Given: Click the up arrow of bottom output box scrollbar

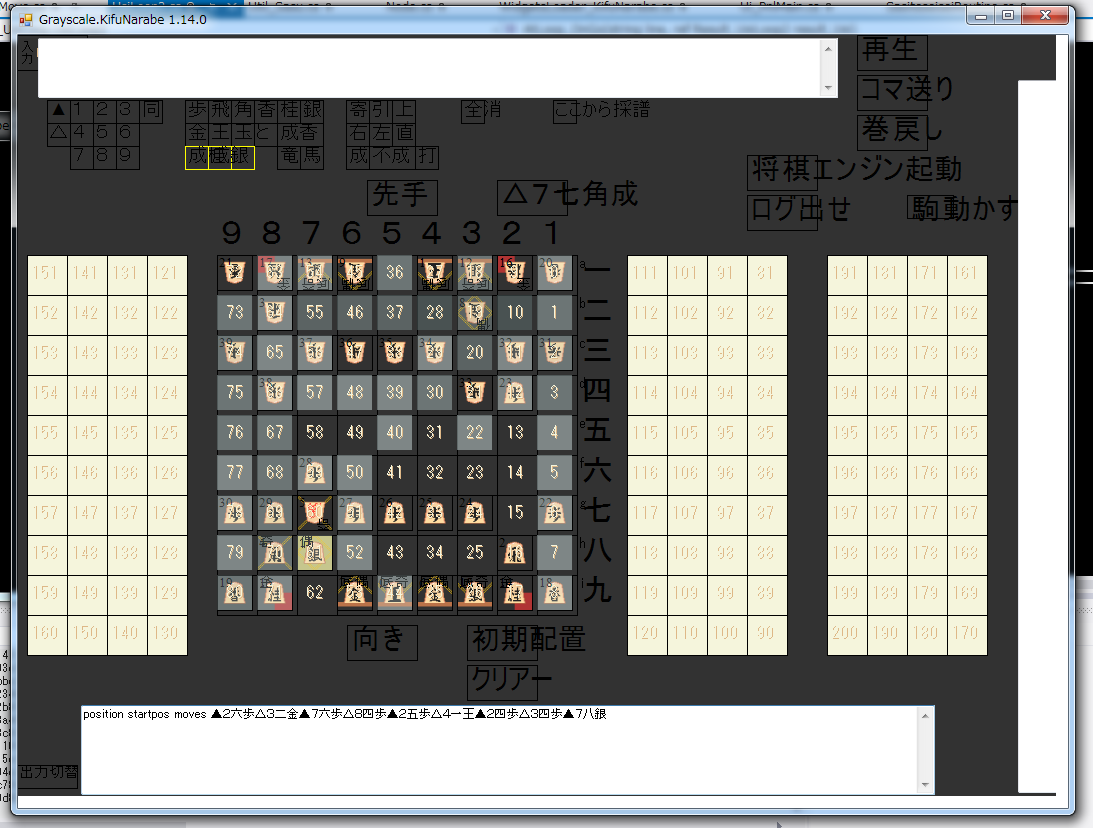Looking at the screenshot, I should [x=925, y=716].
